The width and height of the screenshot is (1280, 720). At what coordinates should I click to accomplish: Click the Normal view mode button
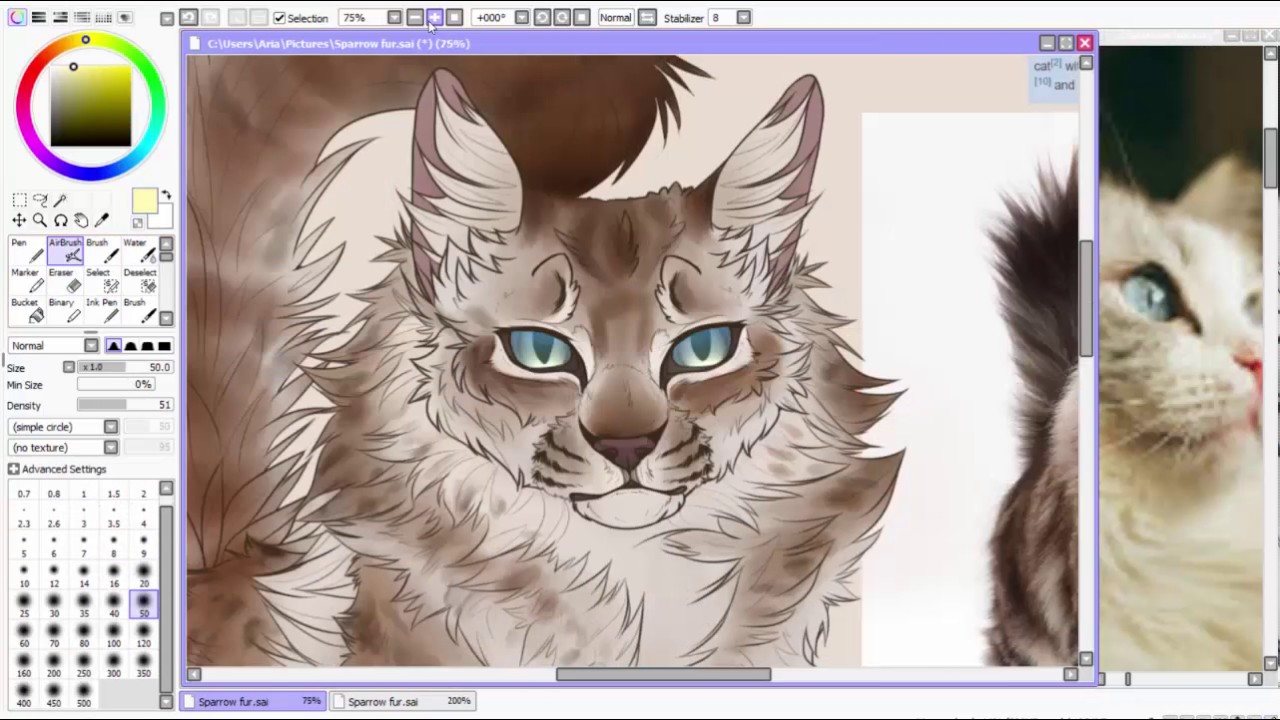tap(616, 17)
